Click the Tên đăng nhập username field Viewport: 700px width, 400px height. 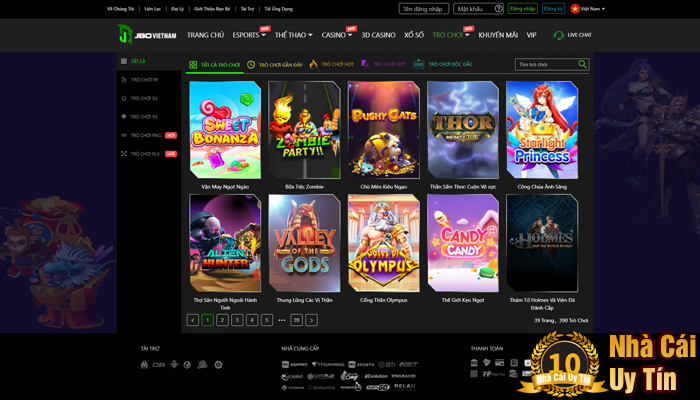click(423, 8)
